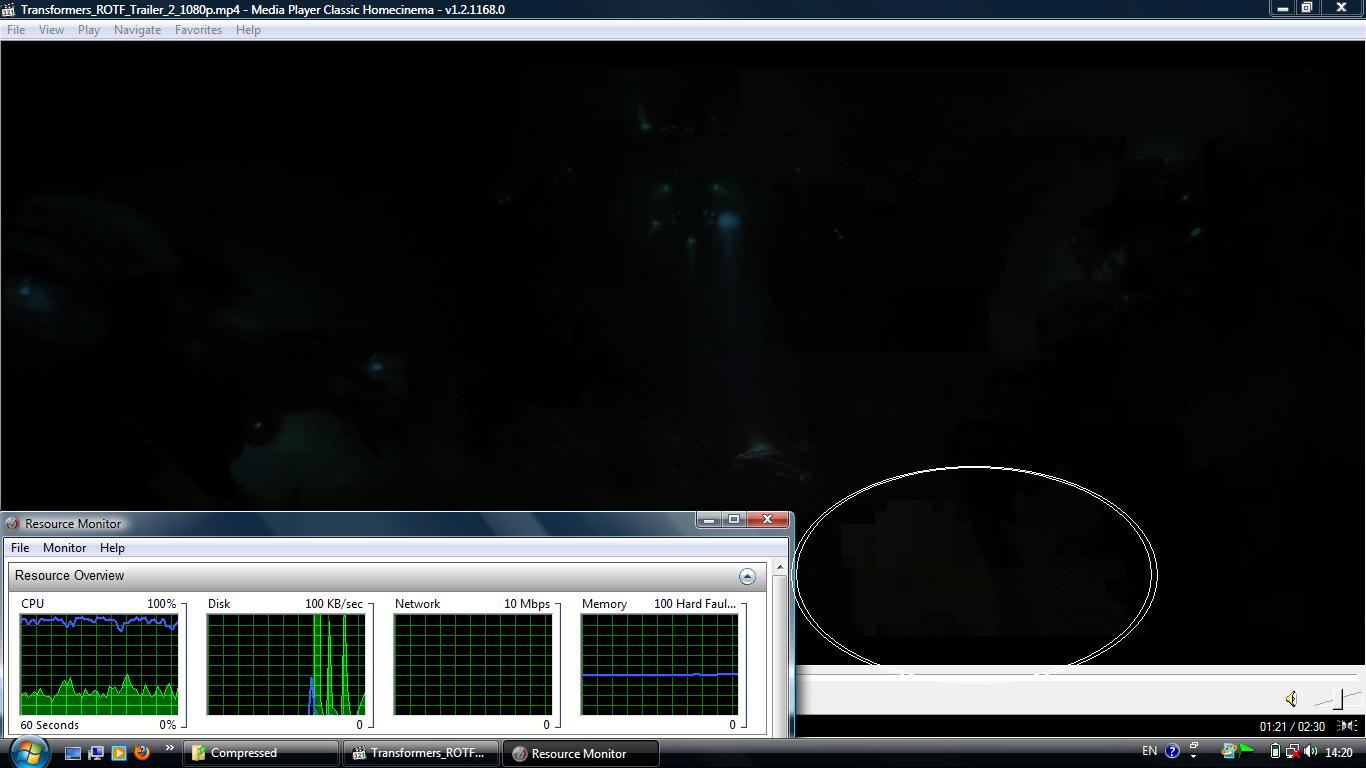Viewport: 1366px width, 768px height.
Task: Click the '100 Hard Faul...' Memory label
Action: (695, 604)
